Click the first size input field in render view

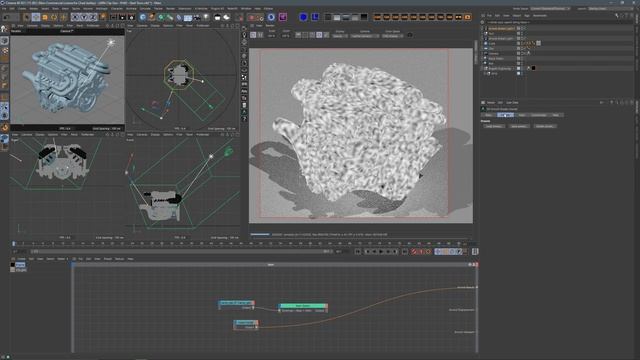point(271,36)
